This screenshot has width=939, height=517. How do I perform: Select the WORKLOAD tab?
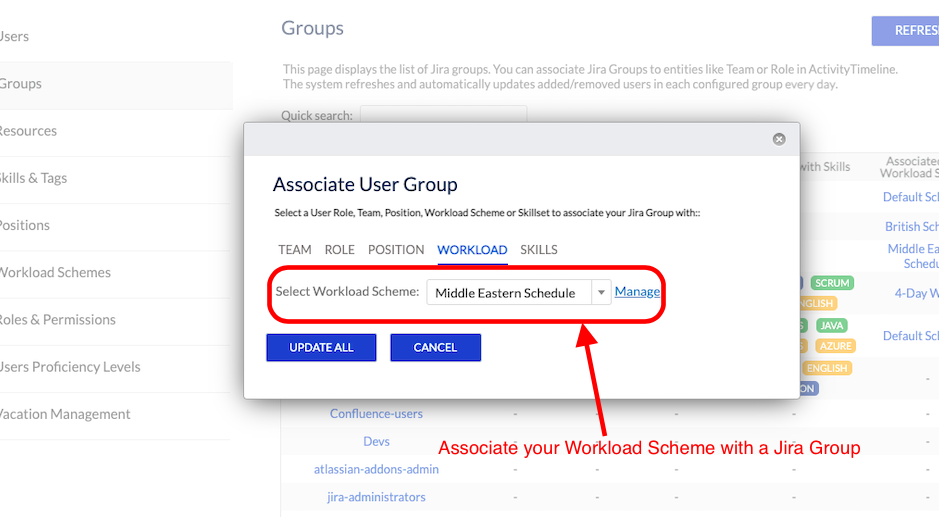click(472, 250)
